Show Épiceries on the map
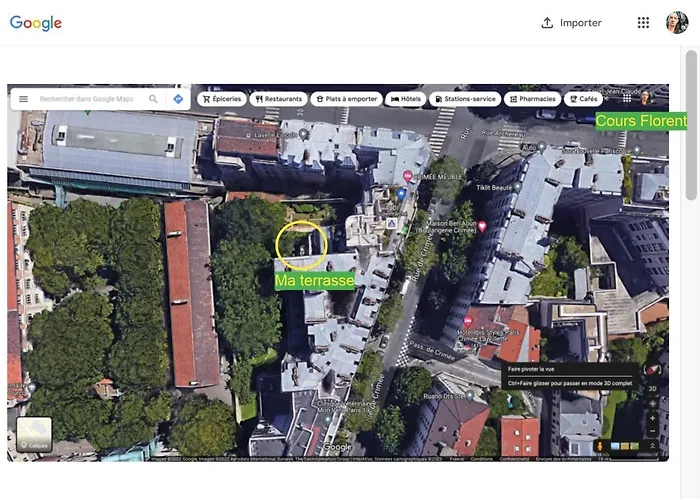Image resolution: width=700 pixels, height=500 pixels. point(221,99)
